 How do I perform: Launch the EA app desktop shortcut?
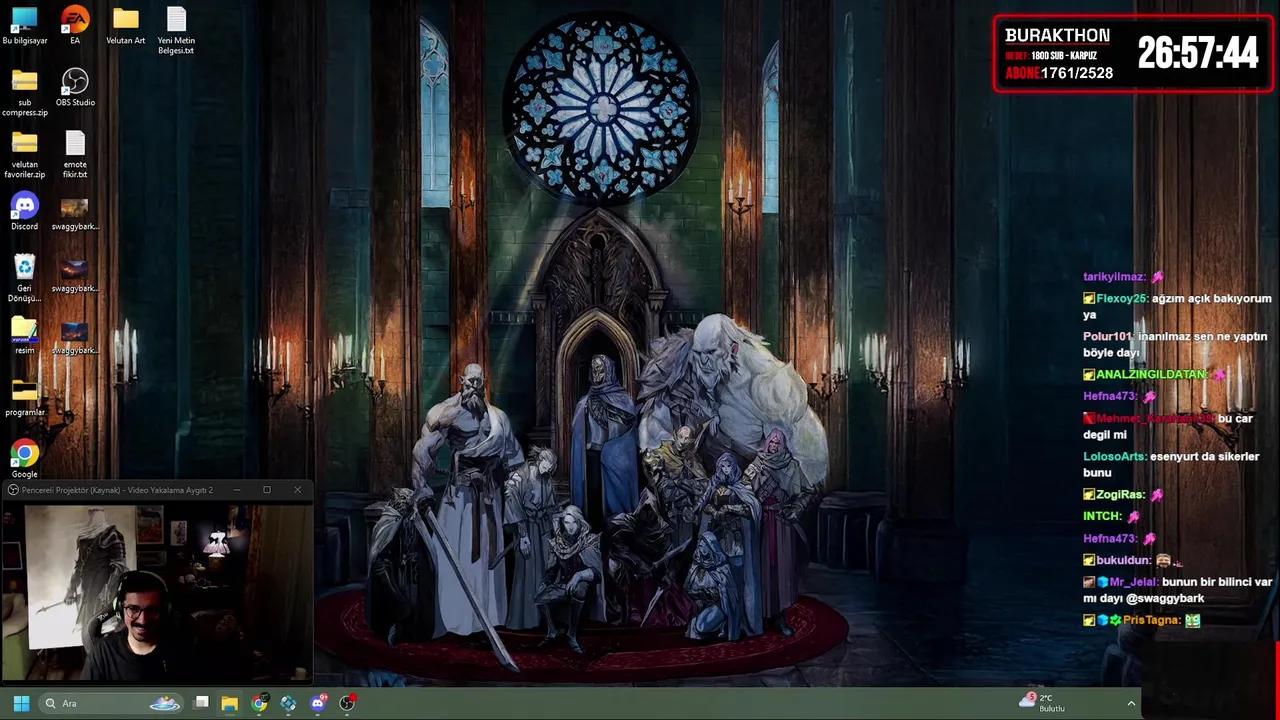[x=75, y=26]
